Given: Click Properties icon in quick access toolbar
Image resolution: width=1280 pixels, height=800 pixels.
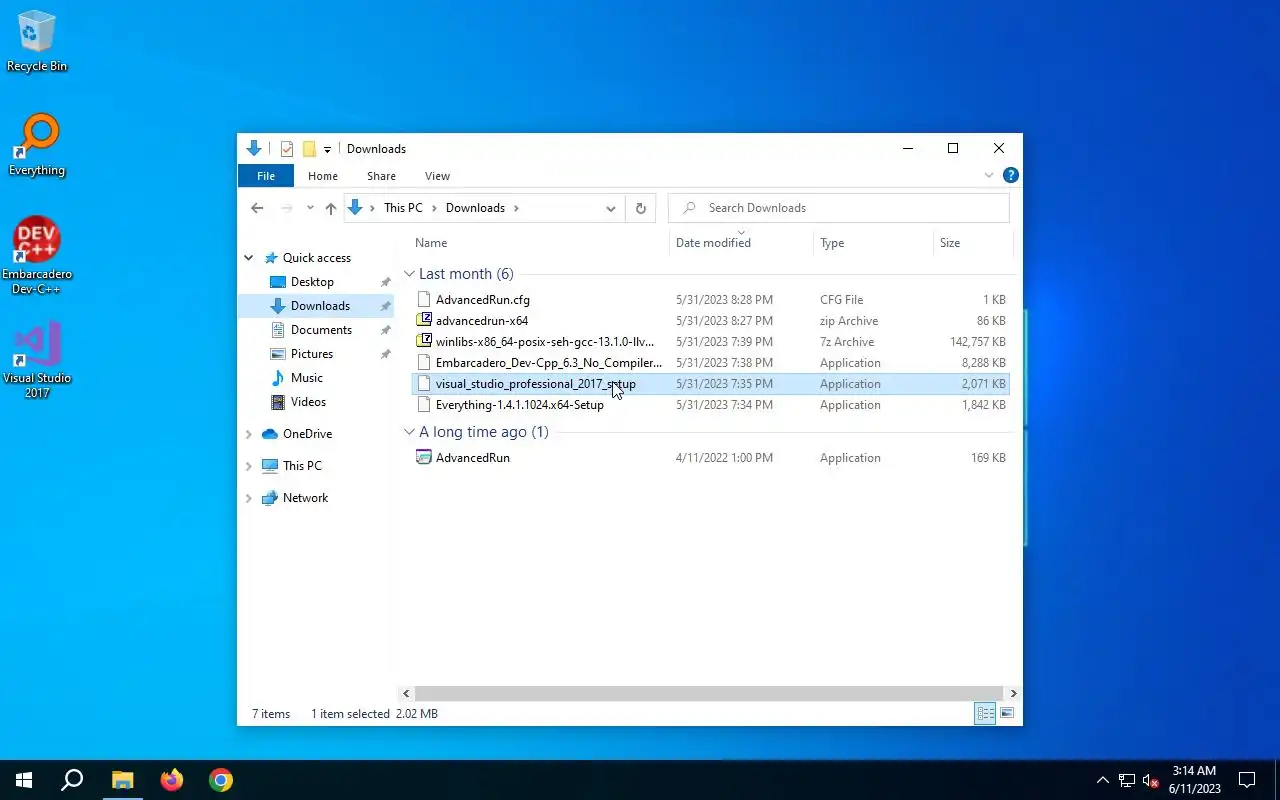Looking at the screenshot, I should pos(287,149).
